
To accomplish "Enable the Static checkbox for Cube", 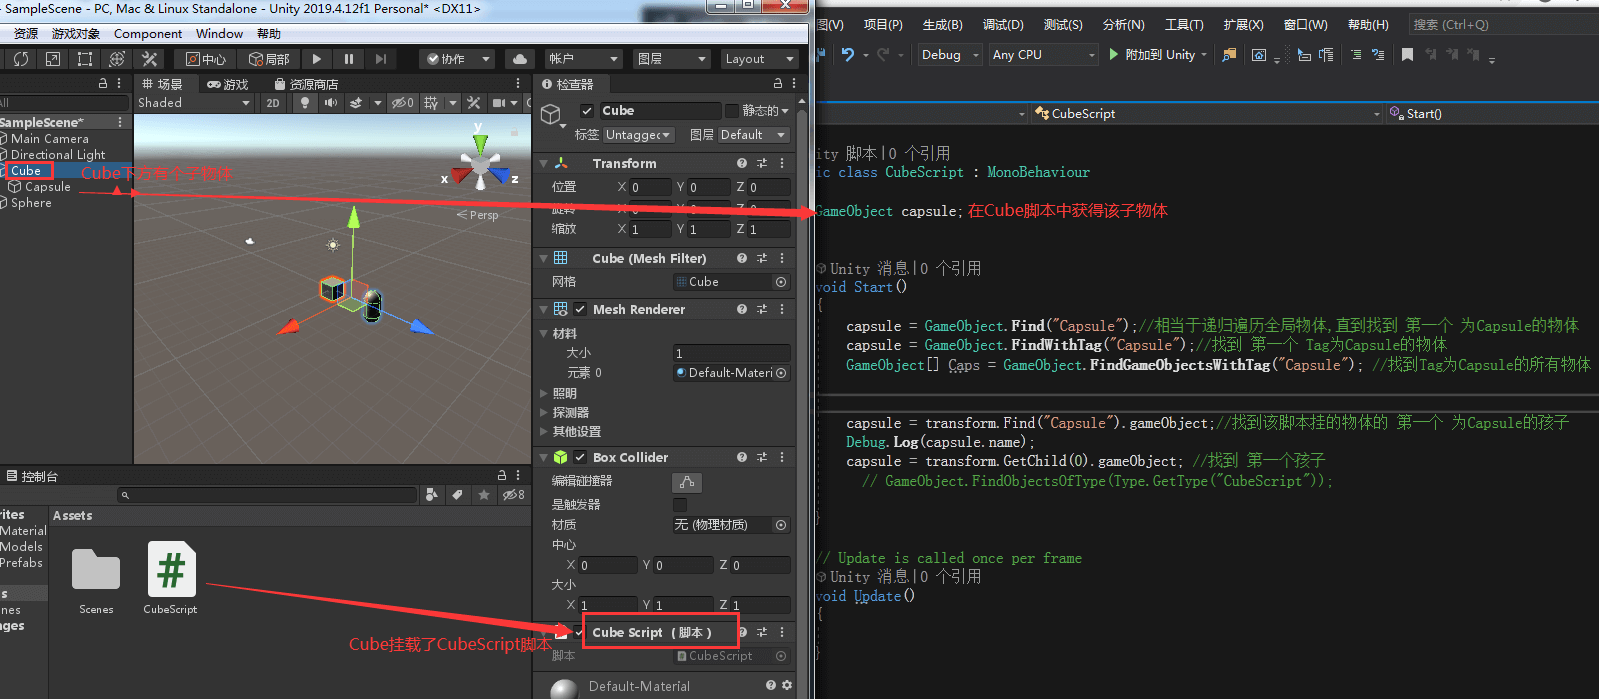I will pos(732,111).
